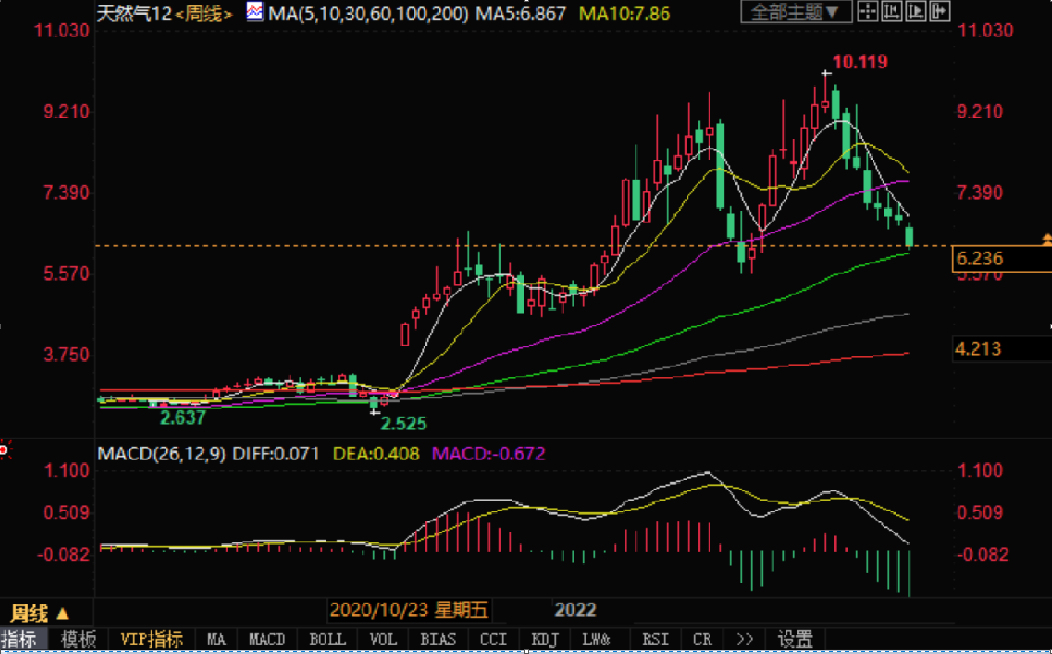Click the orange marker at right price axis
The height and width of the screenshot is (654, 1052).
click(x=1046, y=239)
